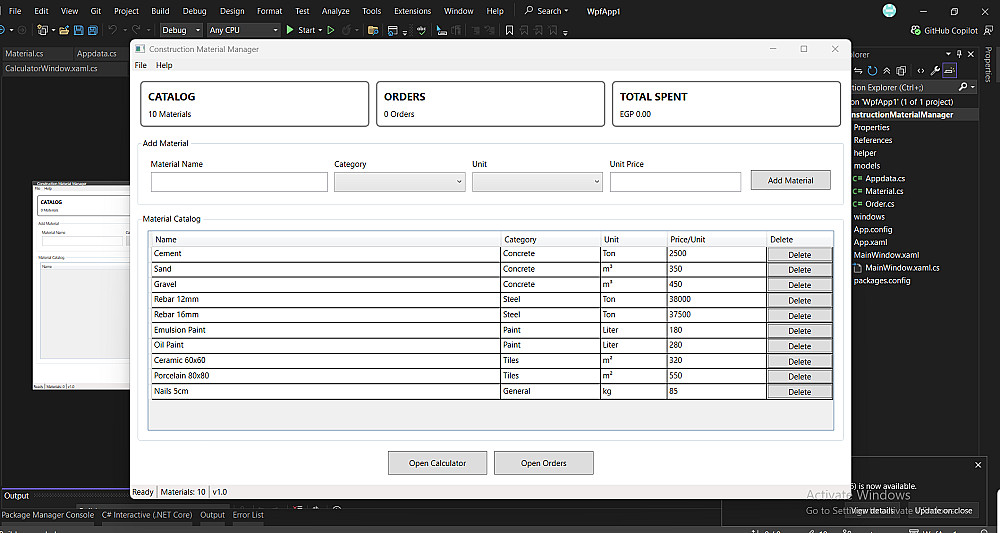Viewport: 1000px width, 533px height.
Task: Expand the Any CPU platform dropdown
Action: (x=242, y=30)
